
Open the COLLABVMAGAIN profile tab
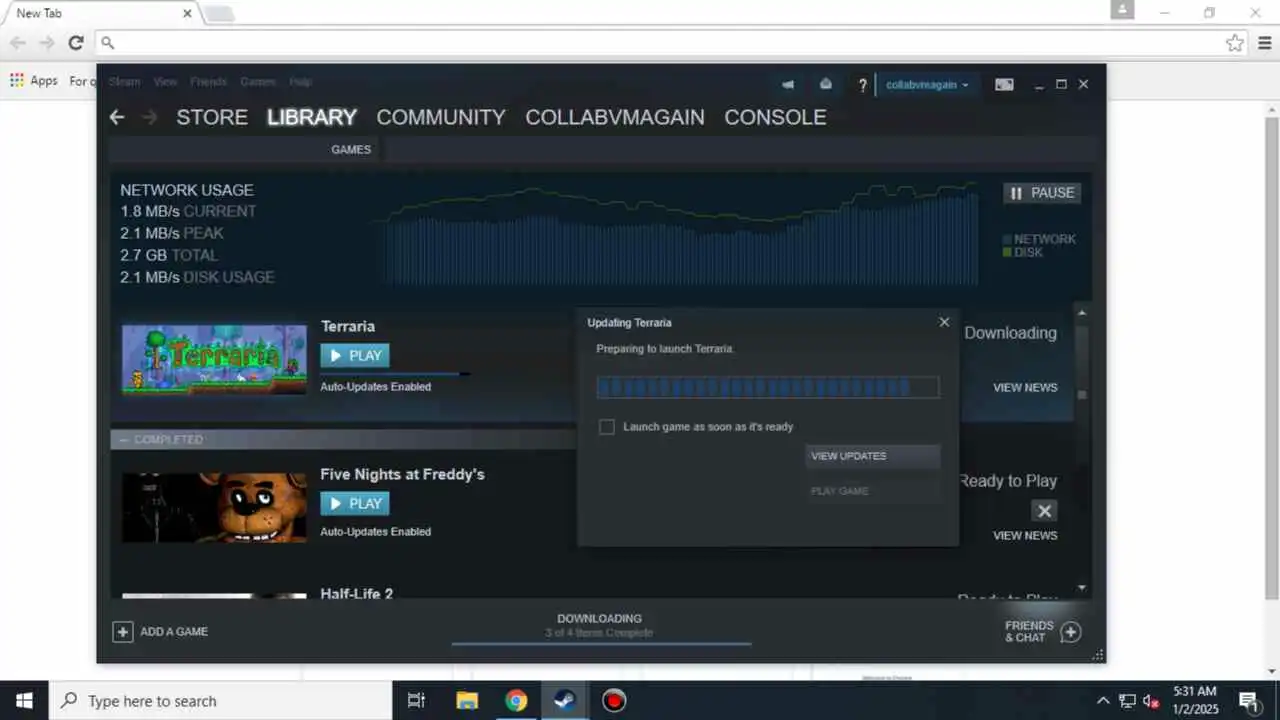click(x=615, y=117)
